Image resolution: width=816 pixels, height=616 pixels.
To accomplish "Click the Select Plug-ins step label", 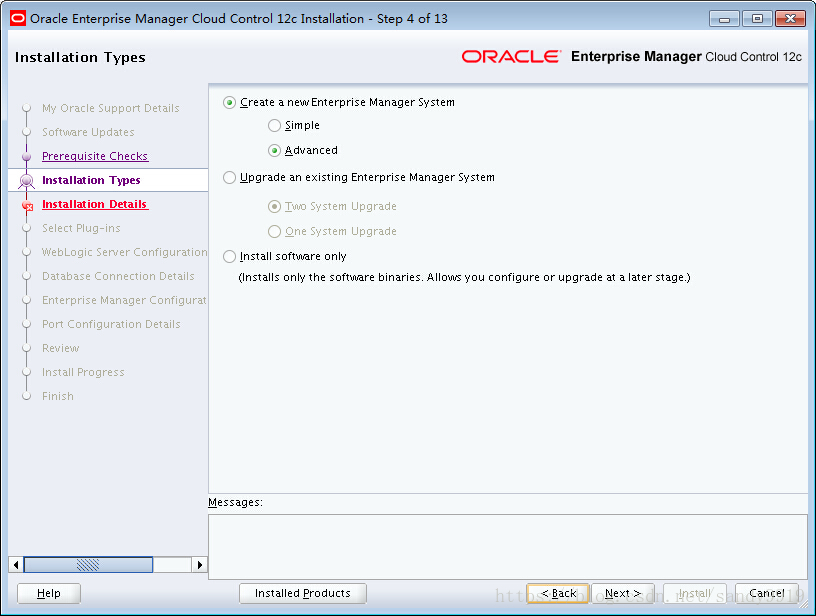I will coord(81,228).
